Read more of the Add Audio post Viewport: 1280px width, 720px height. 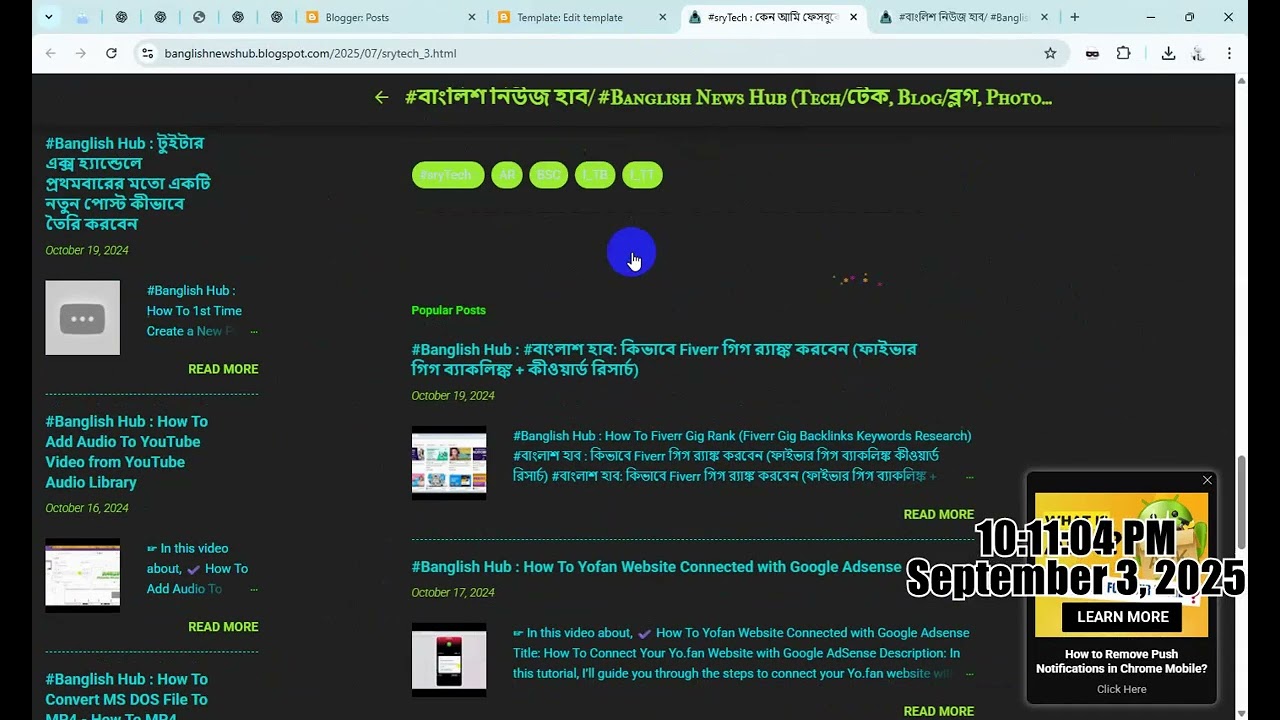point(223,627)
